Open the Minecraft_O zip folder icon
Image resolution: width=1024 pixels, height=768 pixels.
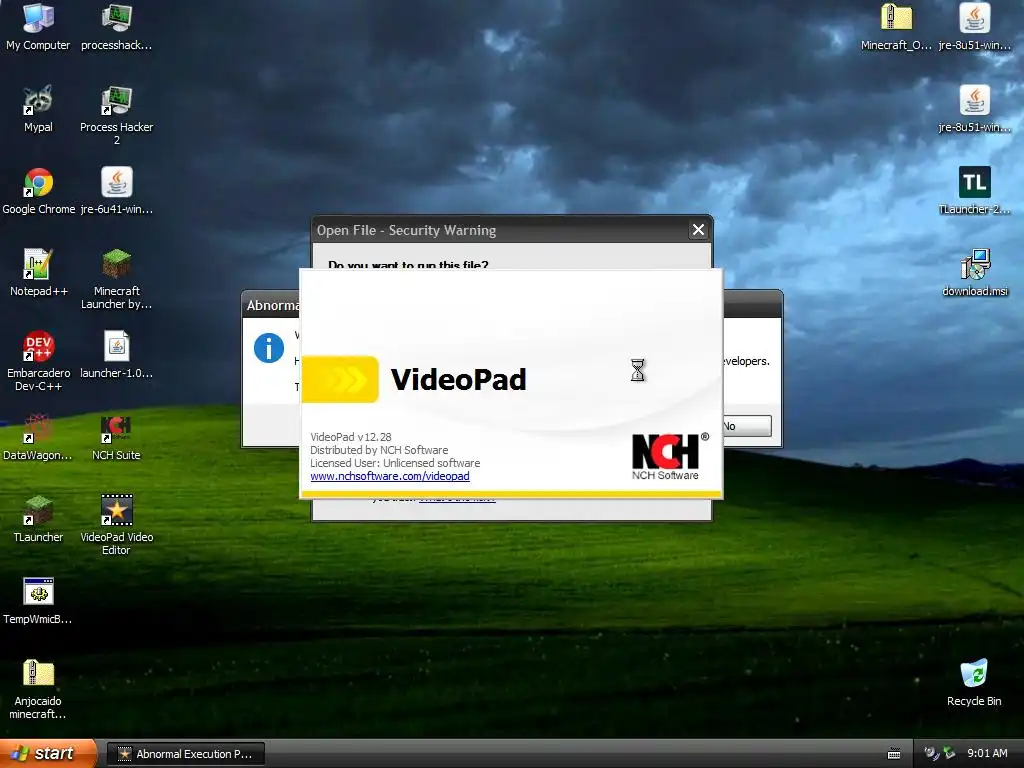tap(896, 26)
